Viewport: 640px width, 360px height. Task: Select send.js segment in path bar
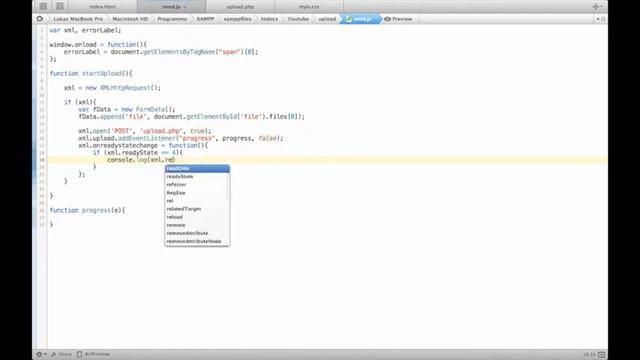[361, 19]
